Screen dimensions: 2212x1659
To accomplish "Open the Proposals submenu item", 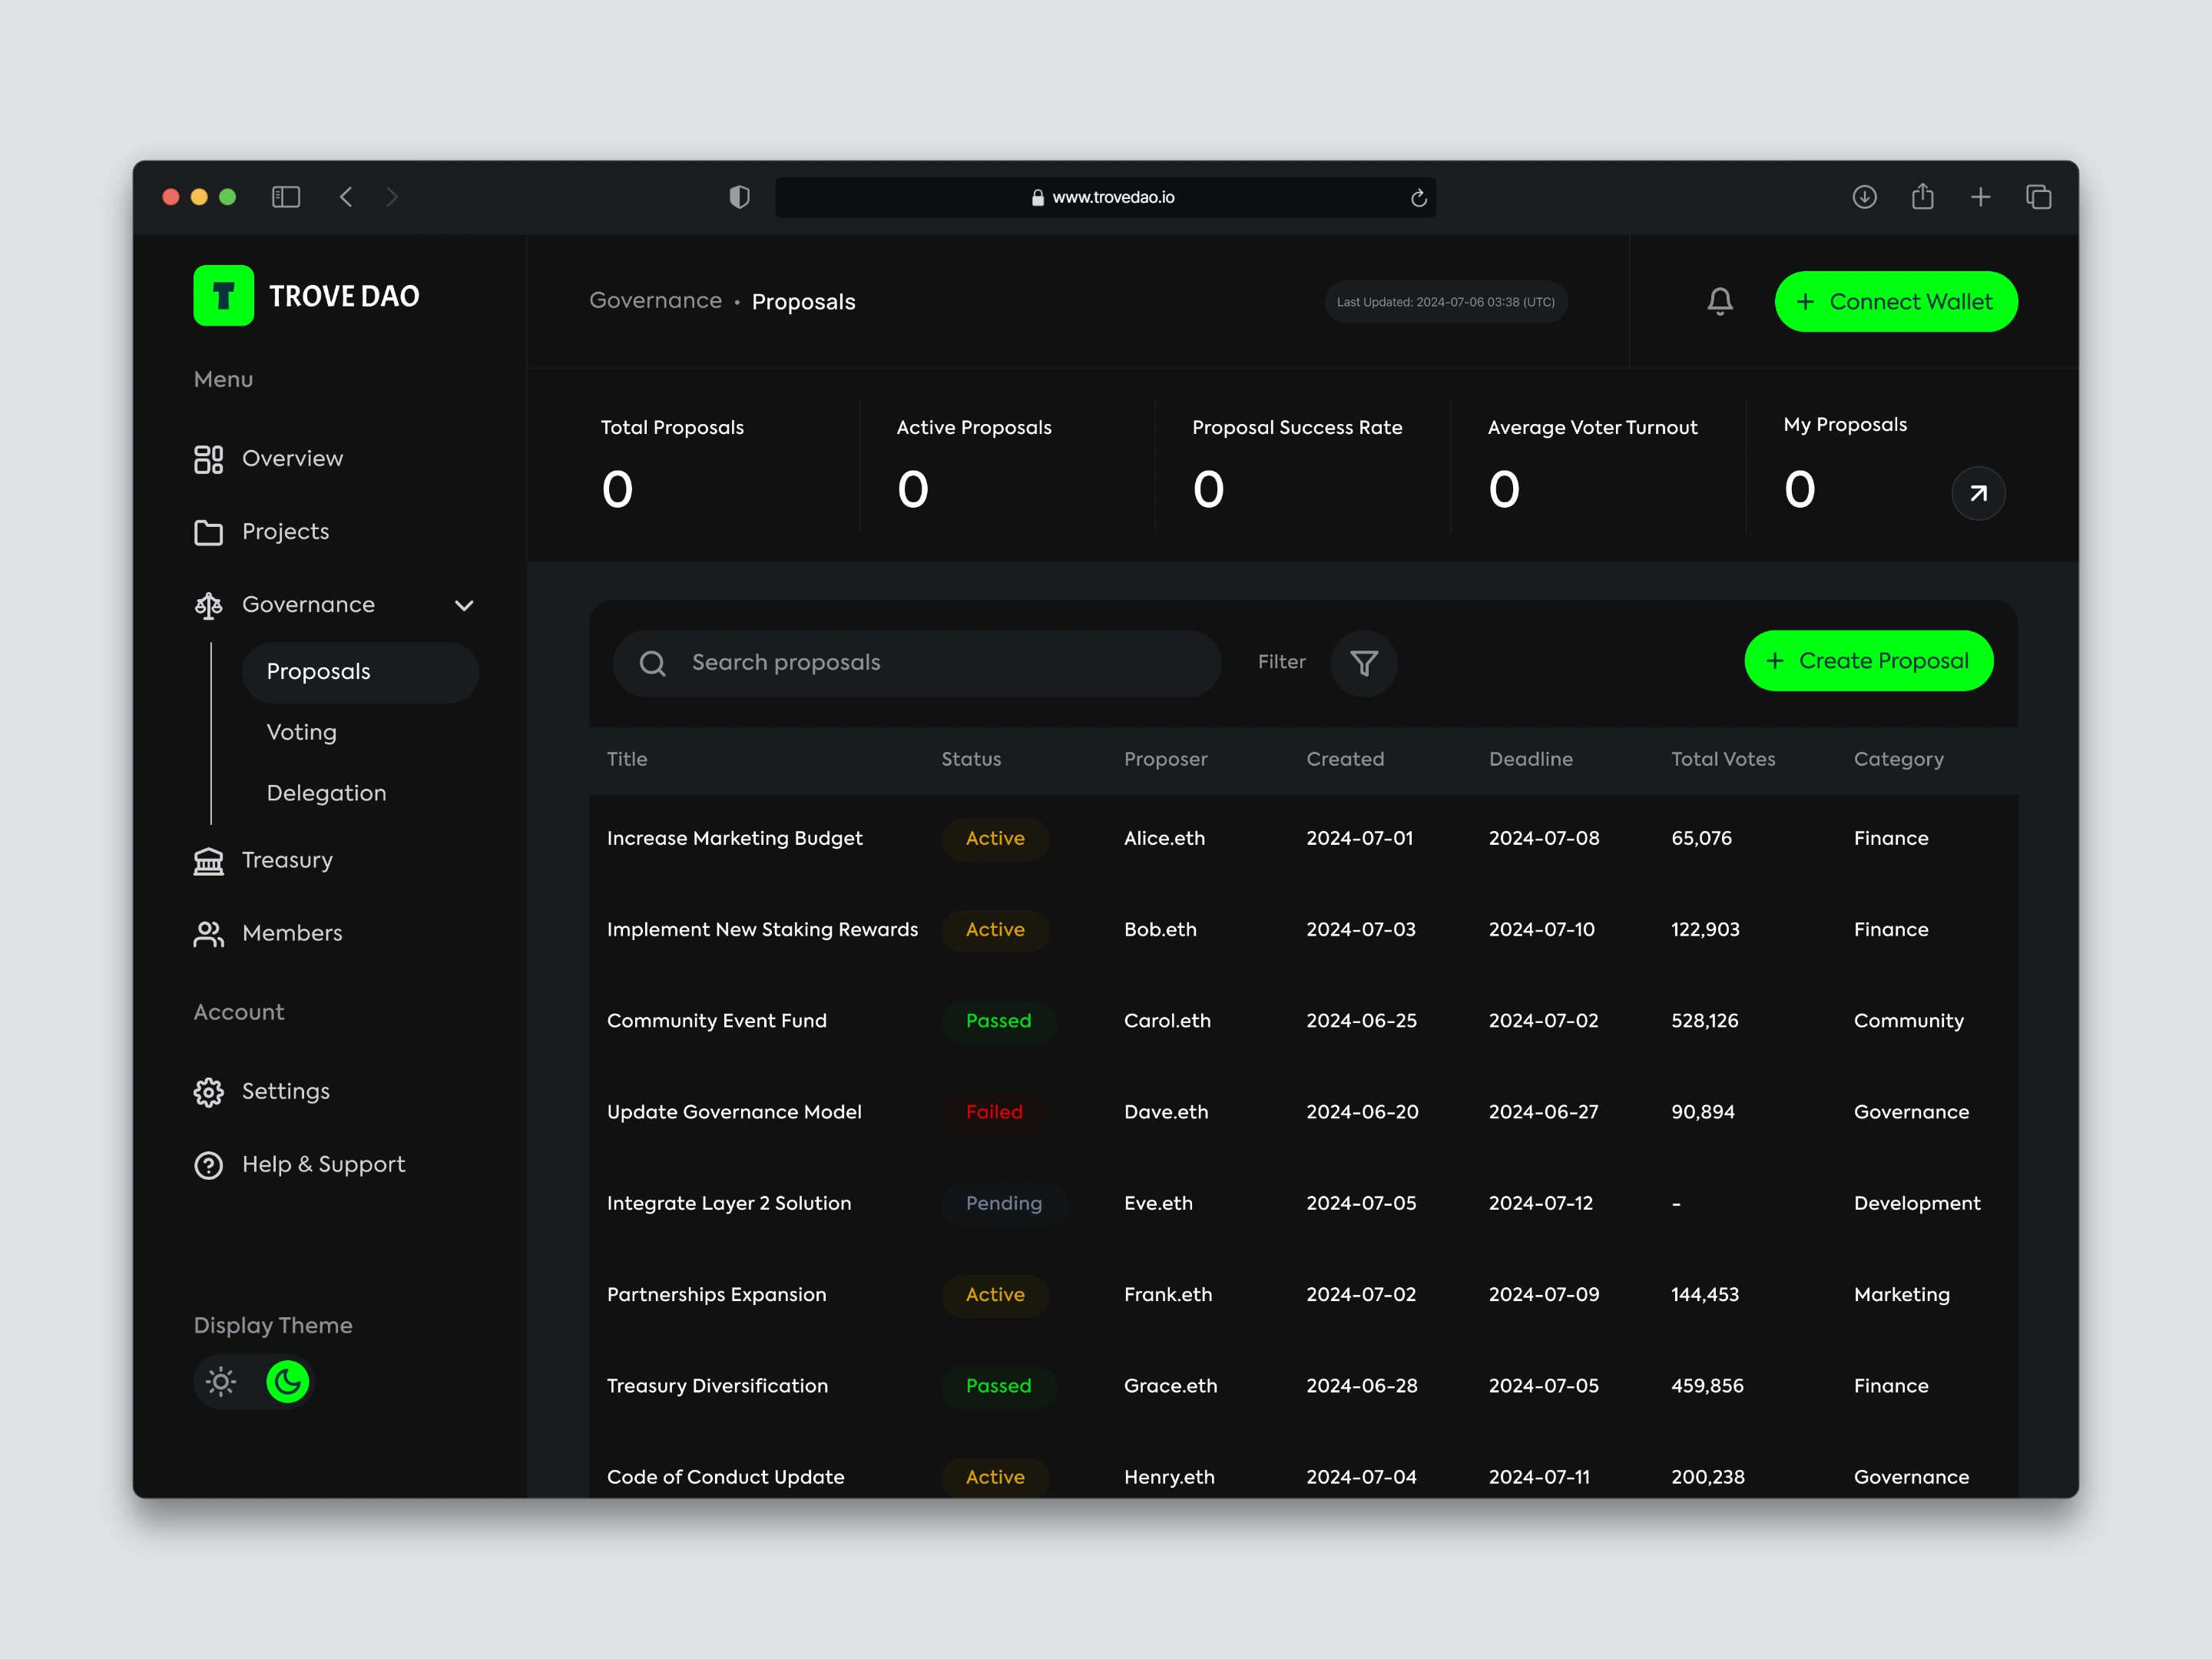I will pyautogui.click(x=360, y=672).
